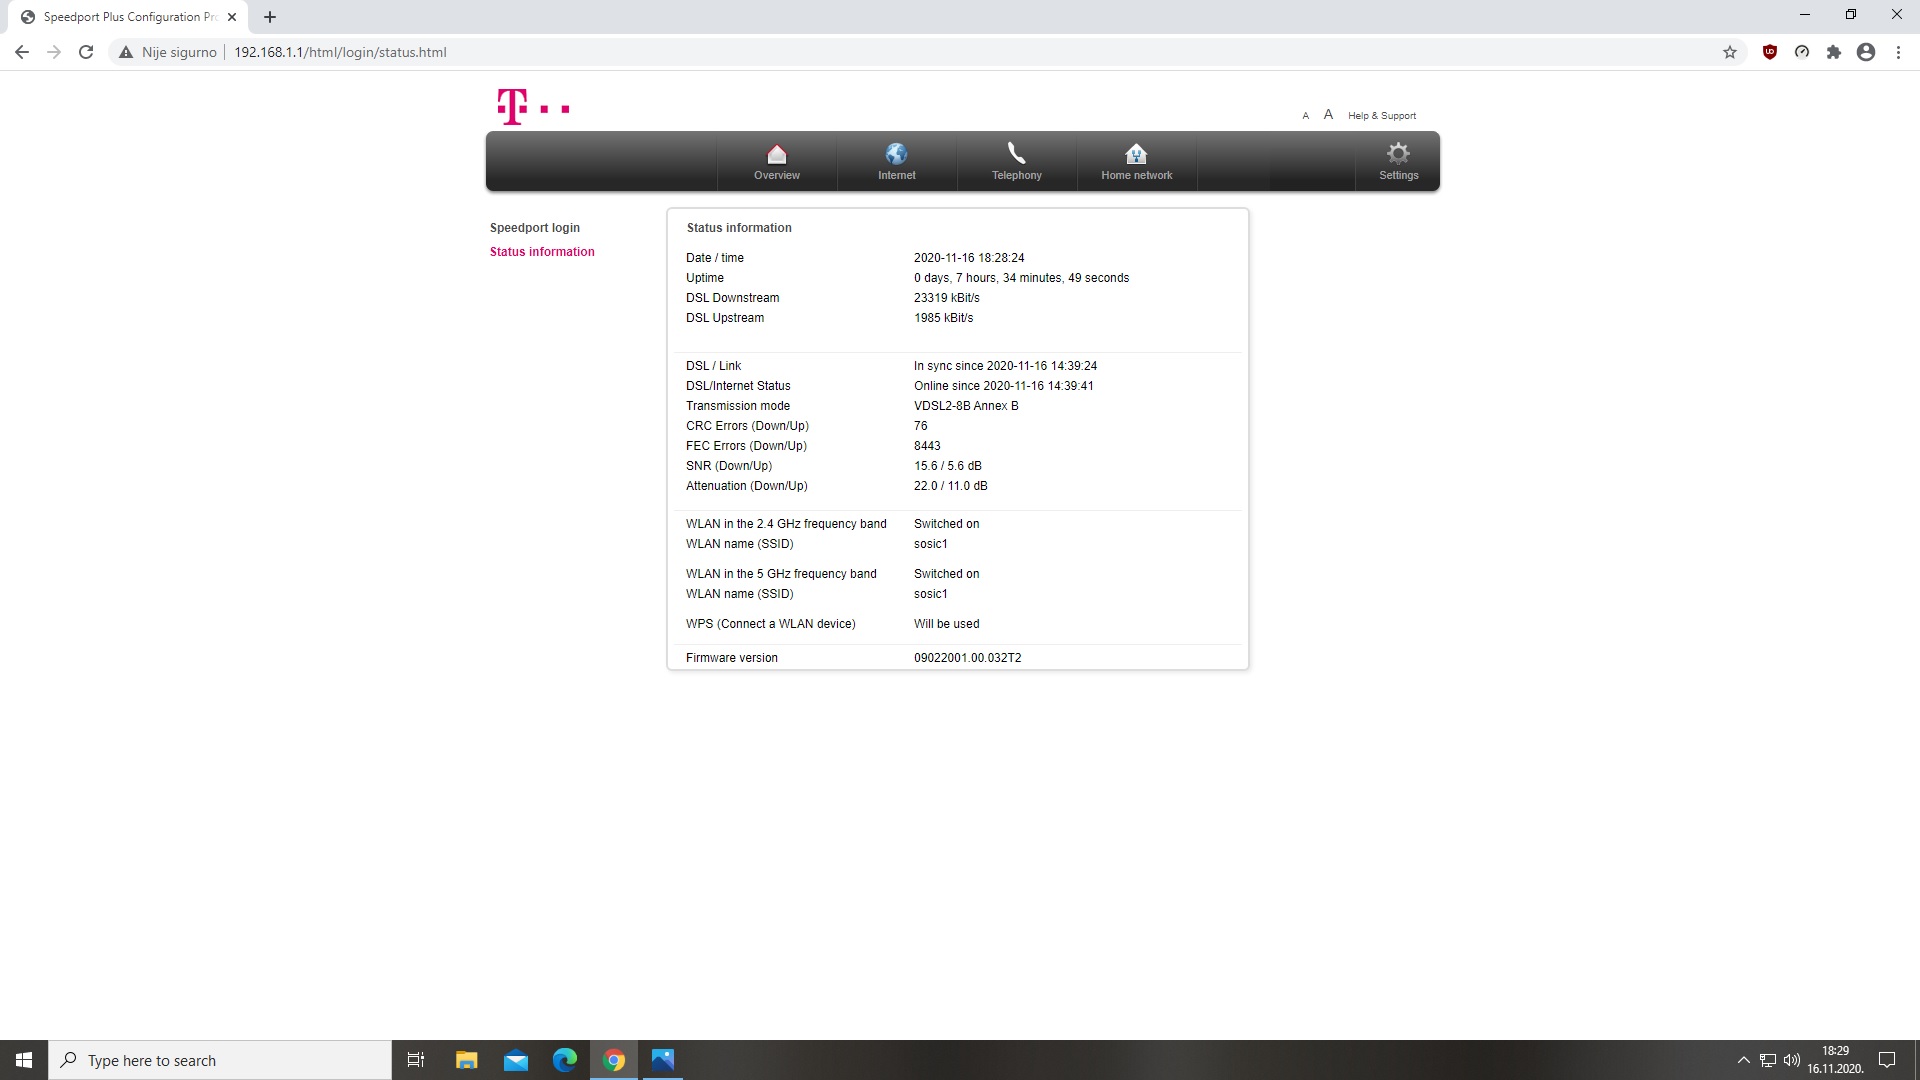
Task: Reload the router status page
Action: coord(86,52)
